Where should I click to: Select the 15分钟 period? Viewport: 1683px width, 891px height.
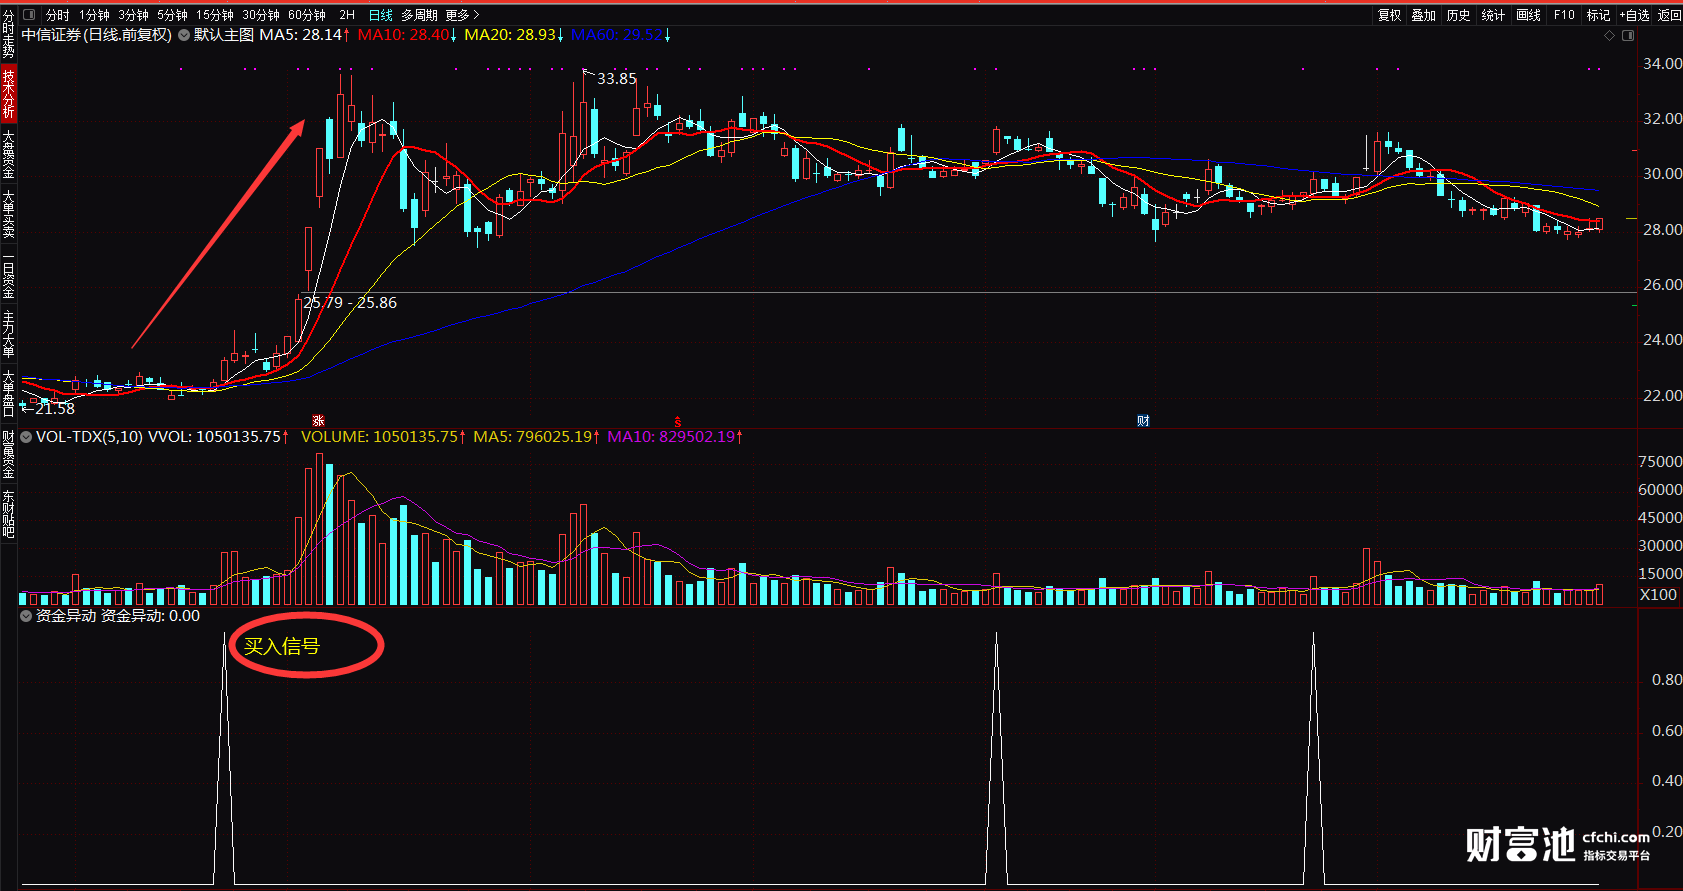coord(214,15)
